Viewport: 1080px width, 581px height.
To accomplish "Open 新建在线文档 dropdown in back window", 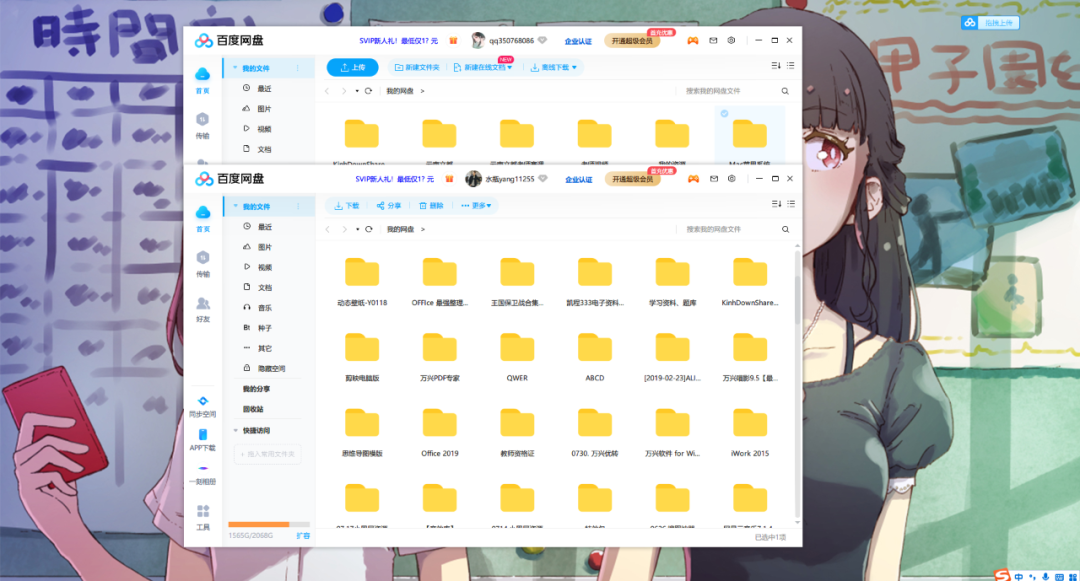I will (x=483, y=67).
